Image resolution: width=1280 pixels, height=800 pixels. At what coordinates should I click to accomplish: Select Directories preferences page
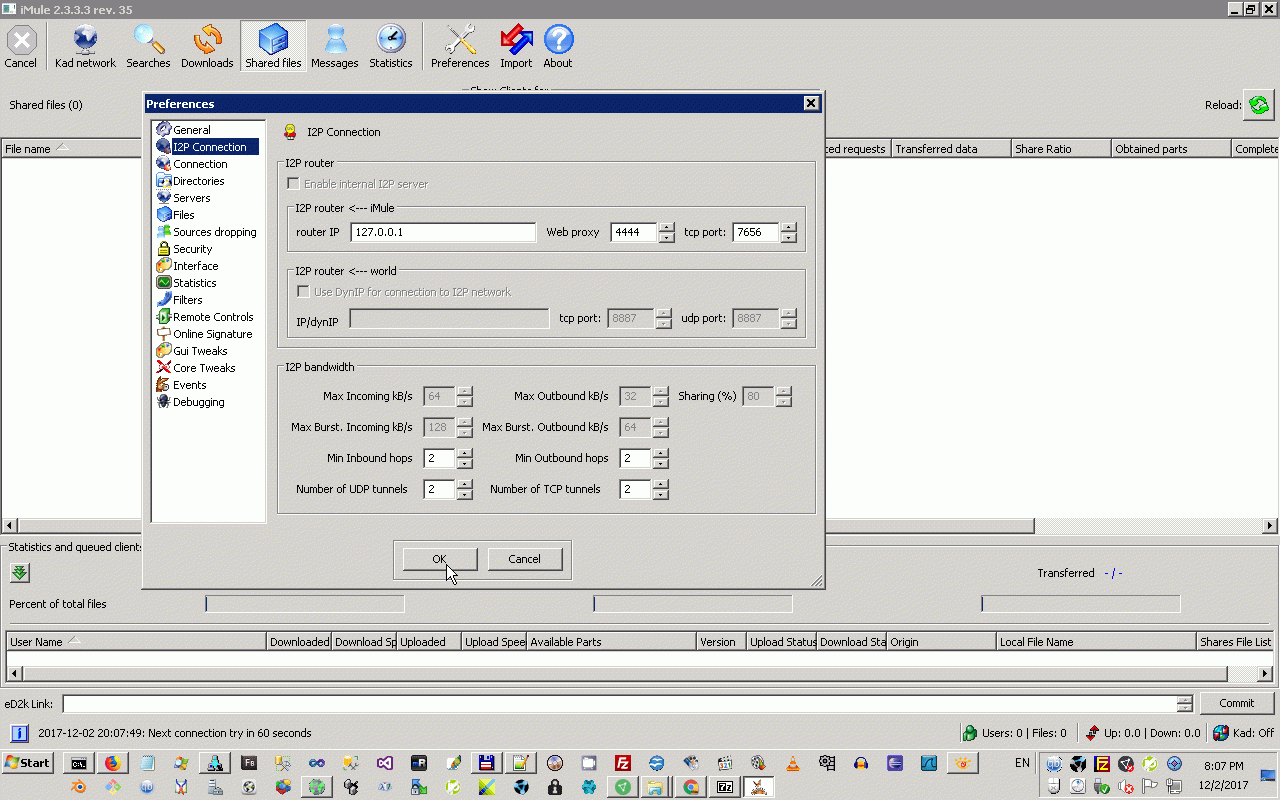click(x=198, y=181)
